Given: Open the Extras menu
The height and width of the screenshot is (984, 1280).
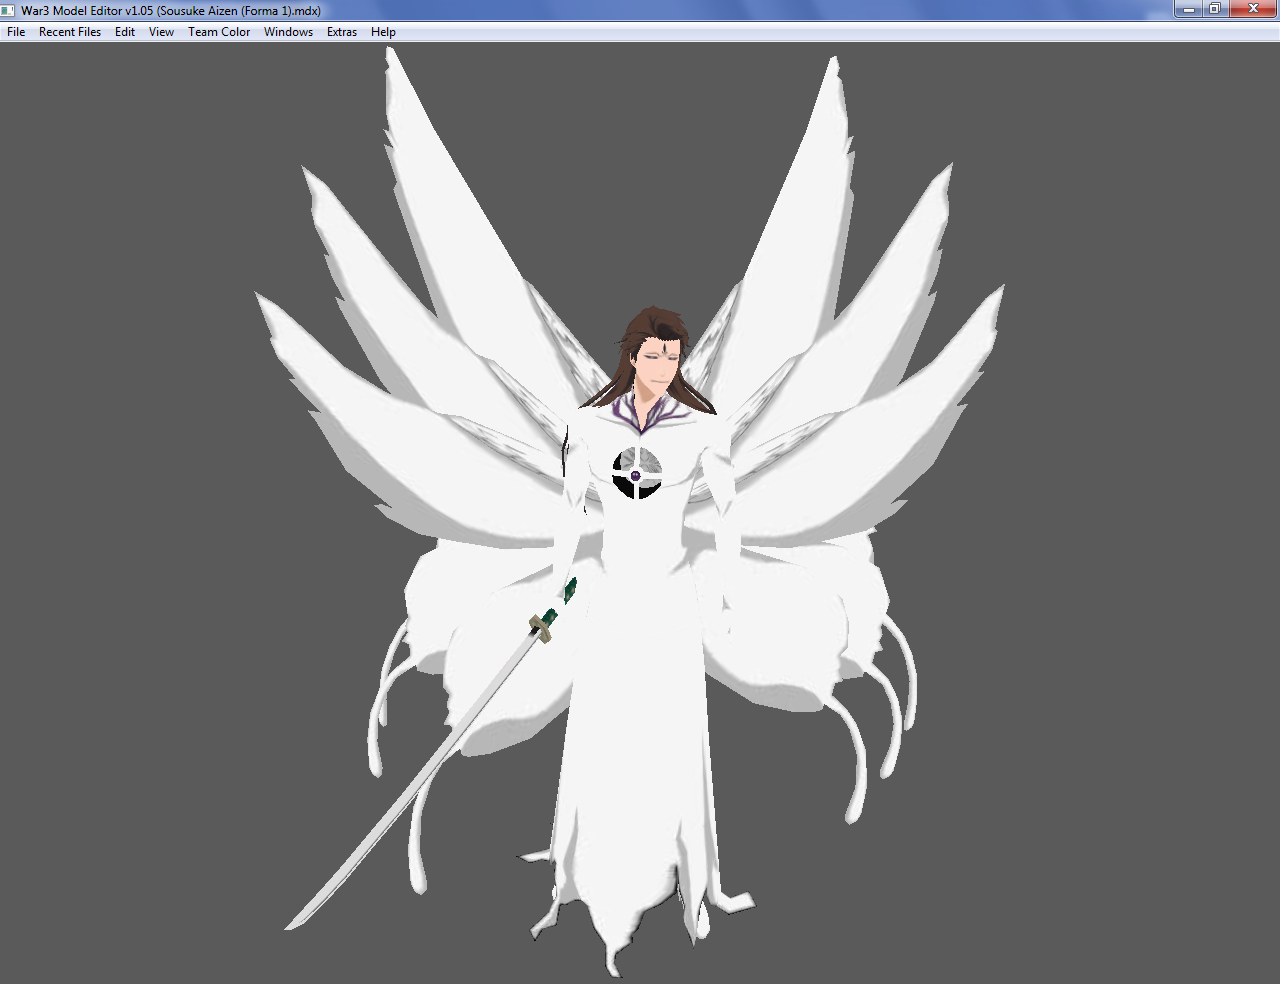Looking at the screenshot, I should [x=342, y=32].
